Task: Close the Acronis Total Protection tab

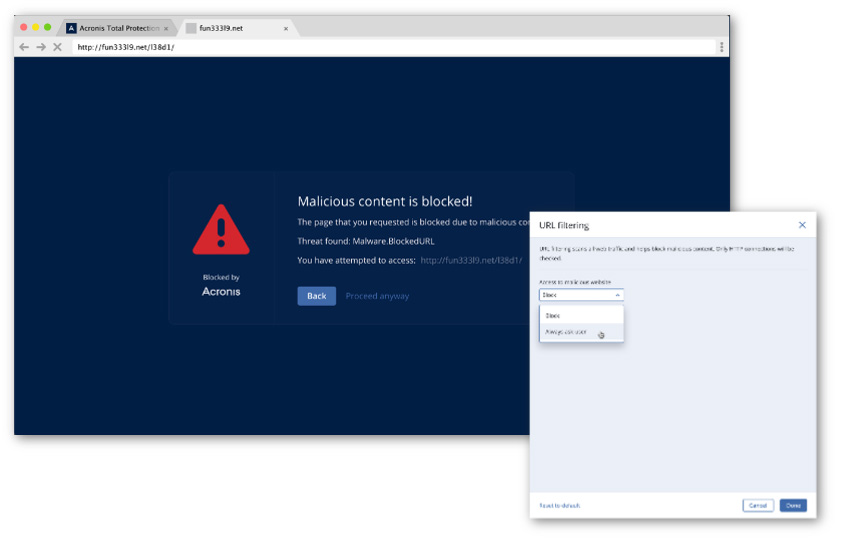Action: point(166,29)
